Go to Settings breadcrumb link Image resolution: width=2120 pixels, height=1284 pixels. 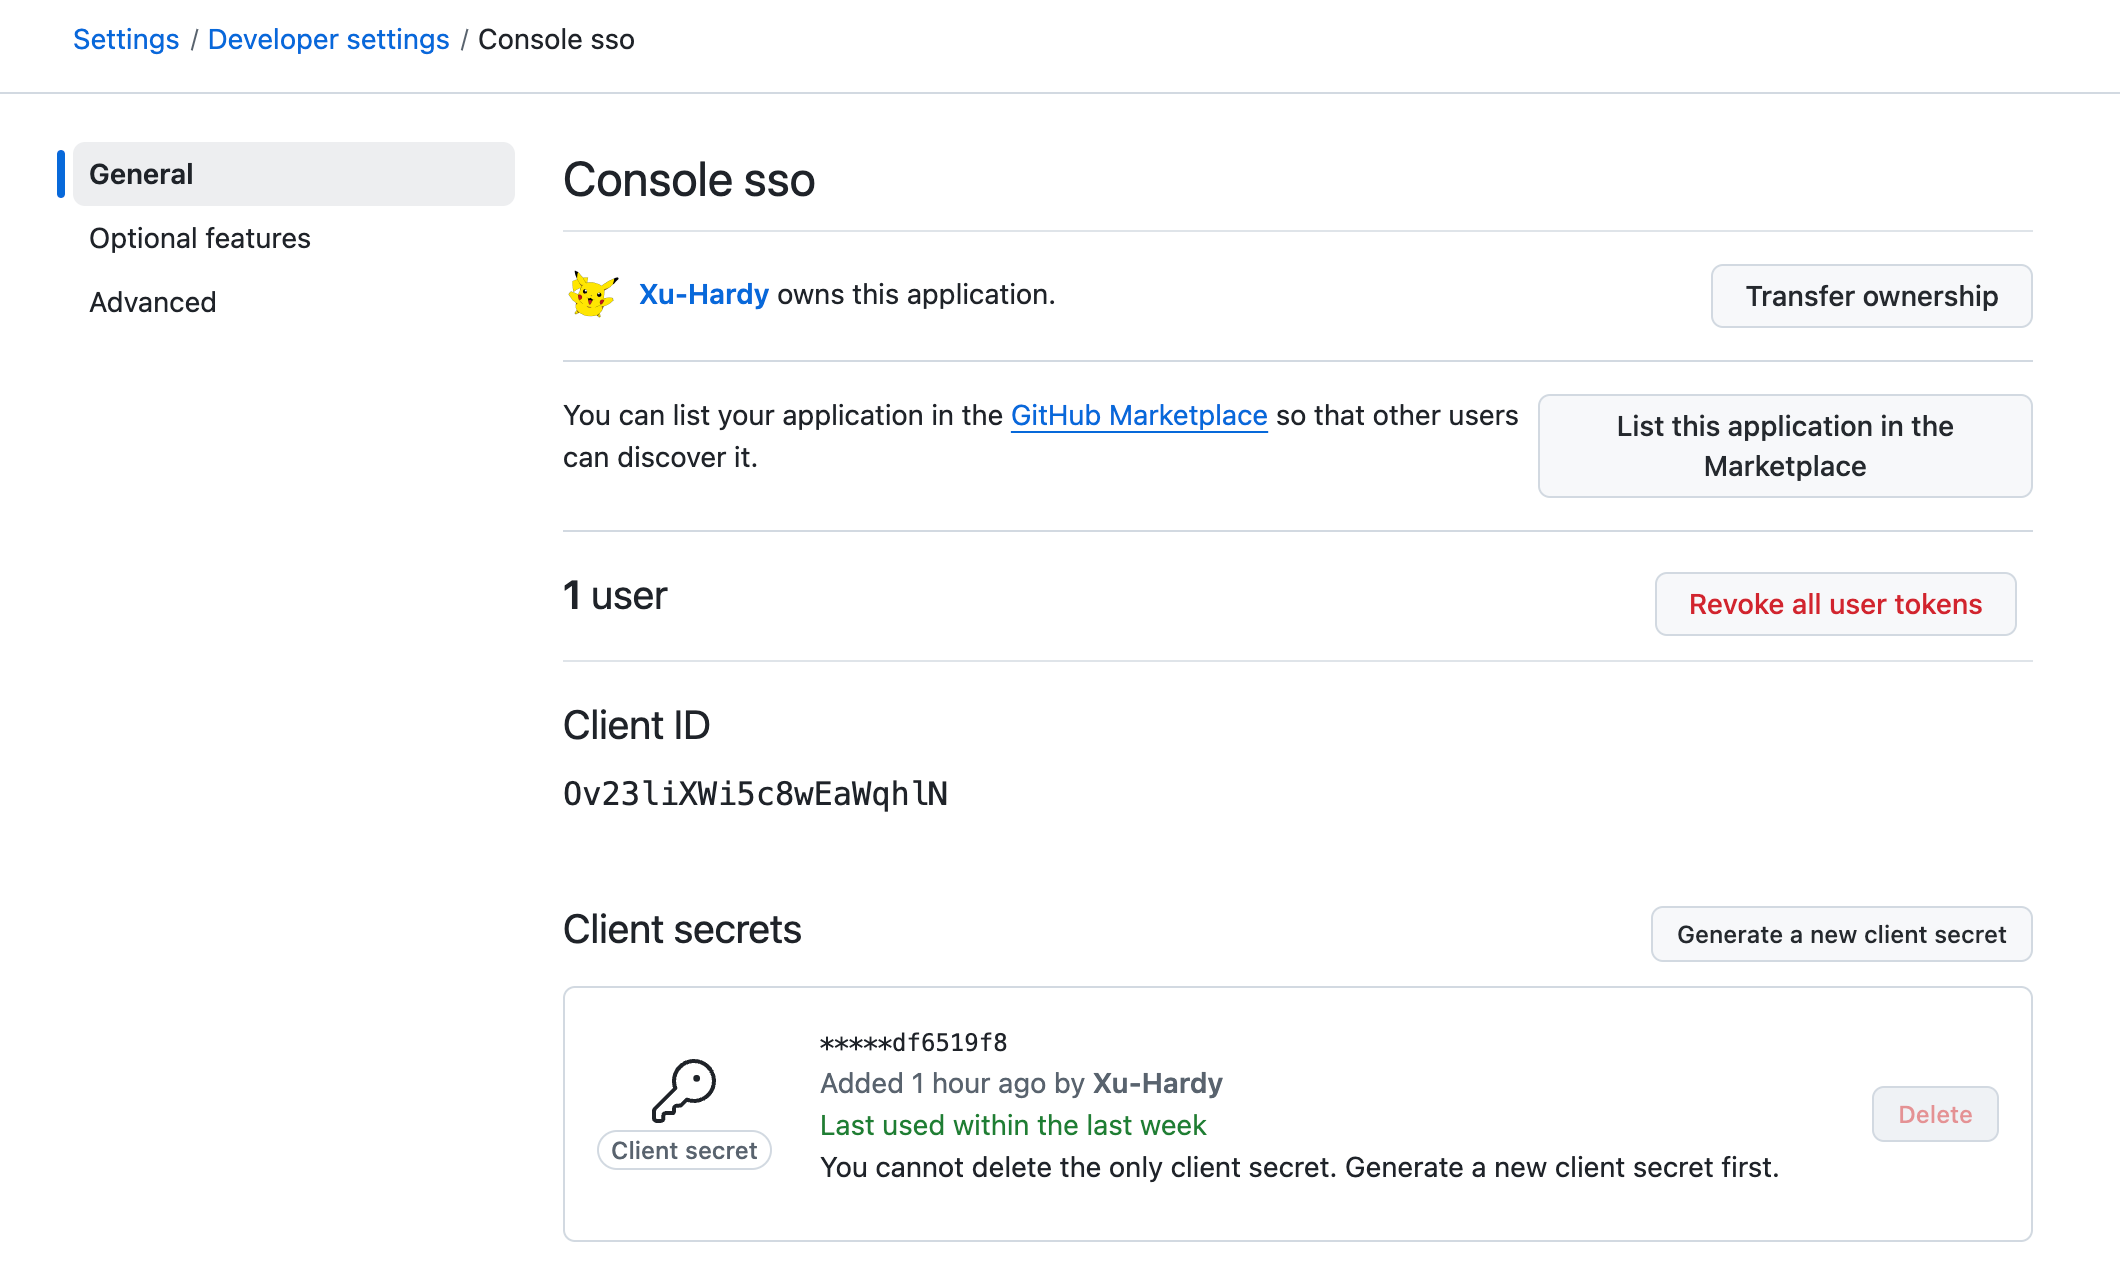pos(126,39)
